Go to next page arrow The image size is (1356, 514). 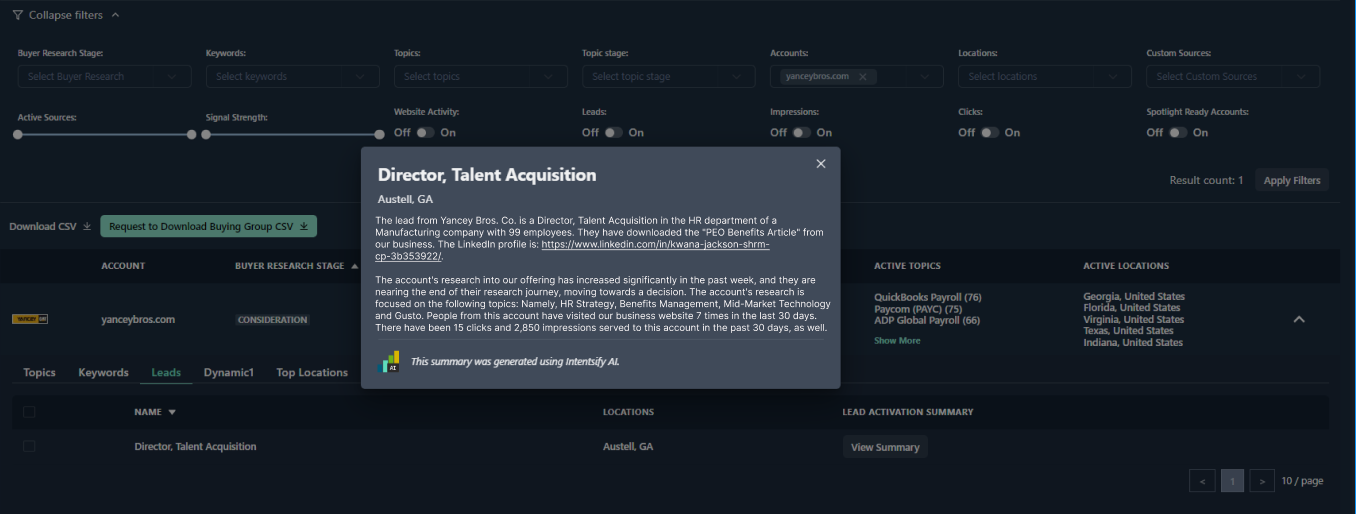[x=1262, y=481]
